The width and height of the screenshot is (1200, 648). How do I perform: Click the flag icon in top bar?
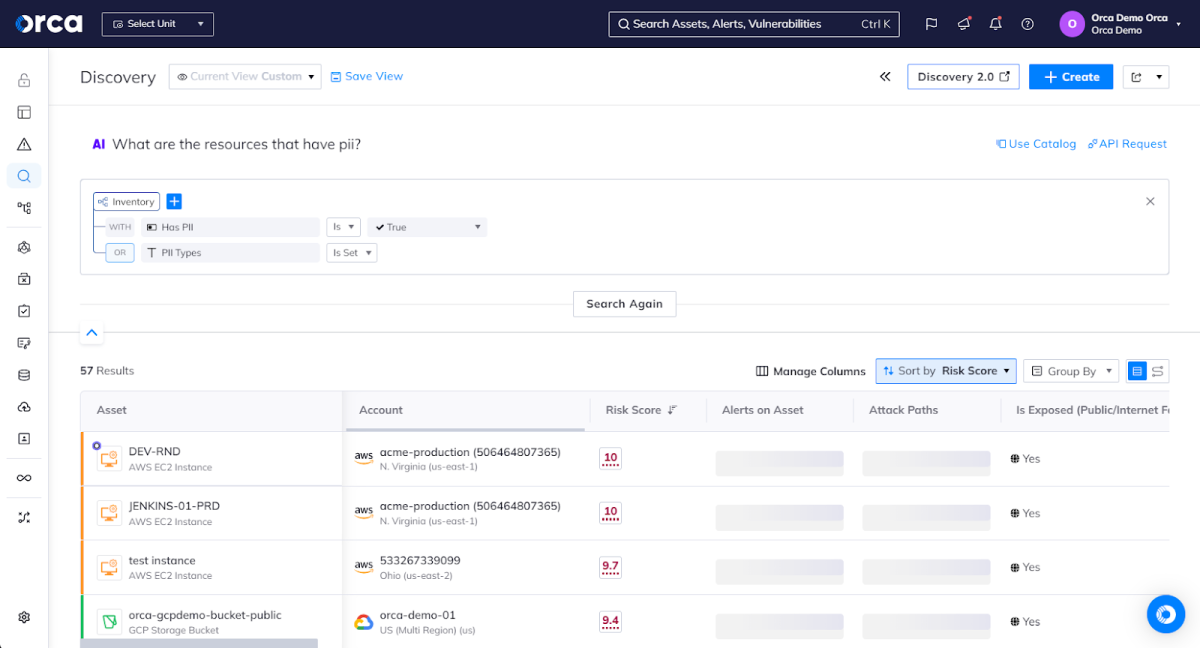931,24
